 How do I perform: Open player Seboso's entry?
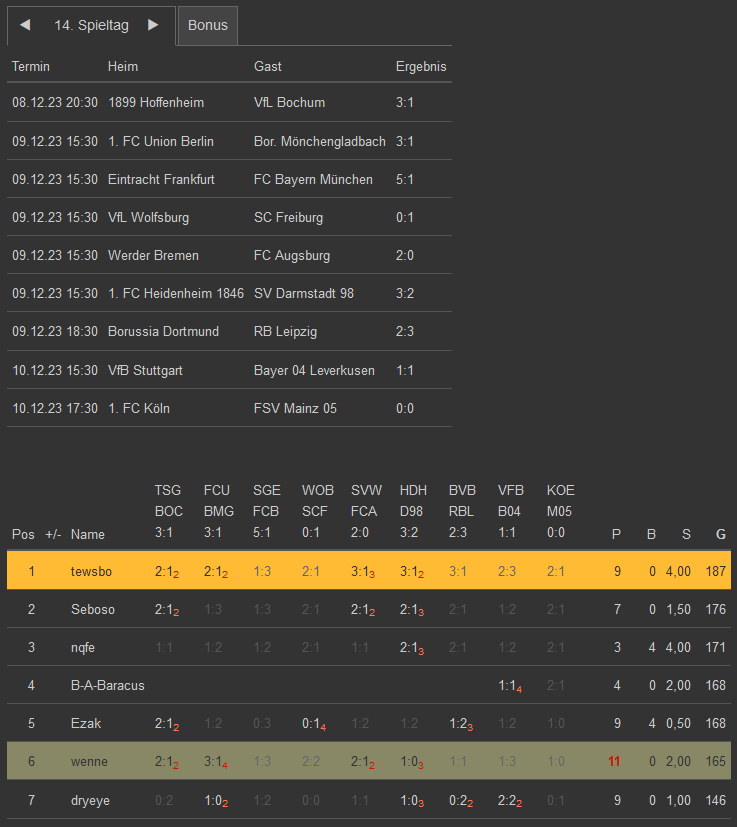92,609
